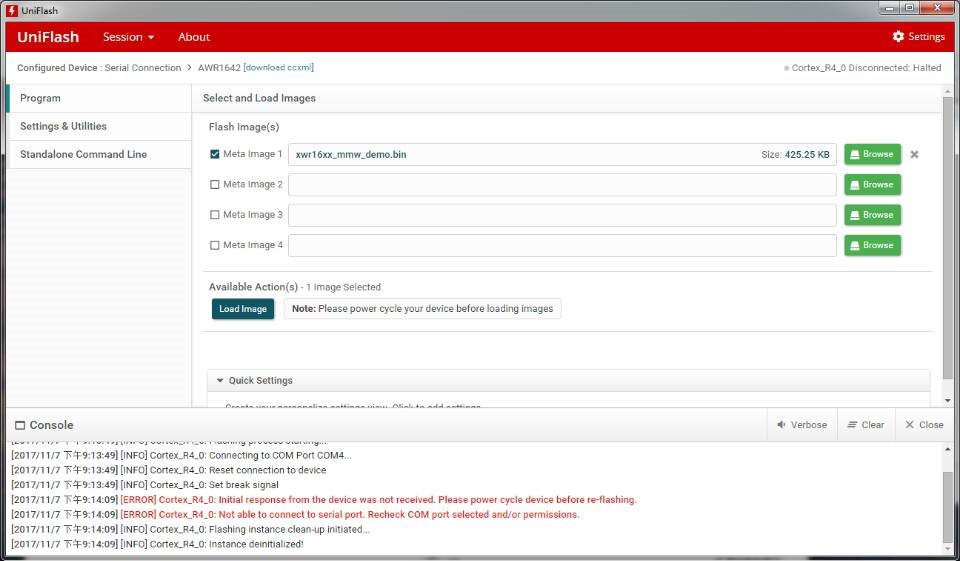Screen dimensions: 960x561
Task: Click the AWR1642 device name
Action: (x=219, y=67)
